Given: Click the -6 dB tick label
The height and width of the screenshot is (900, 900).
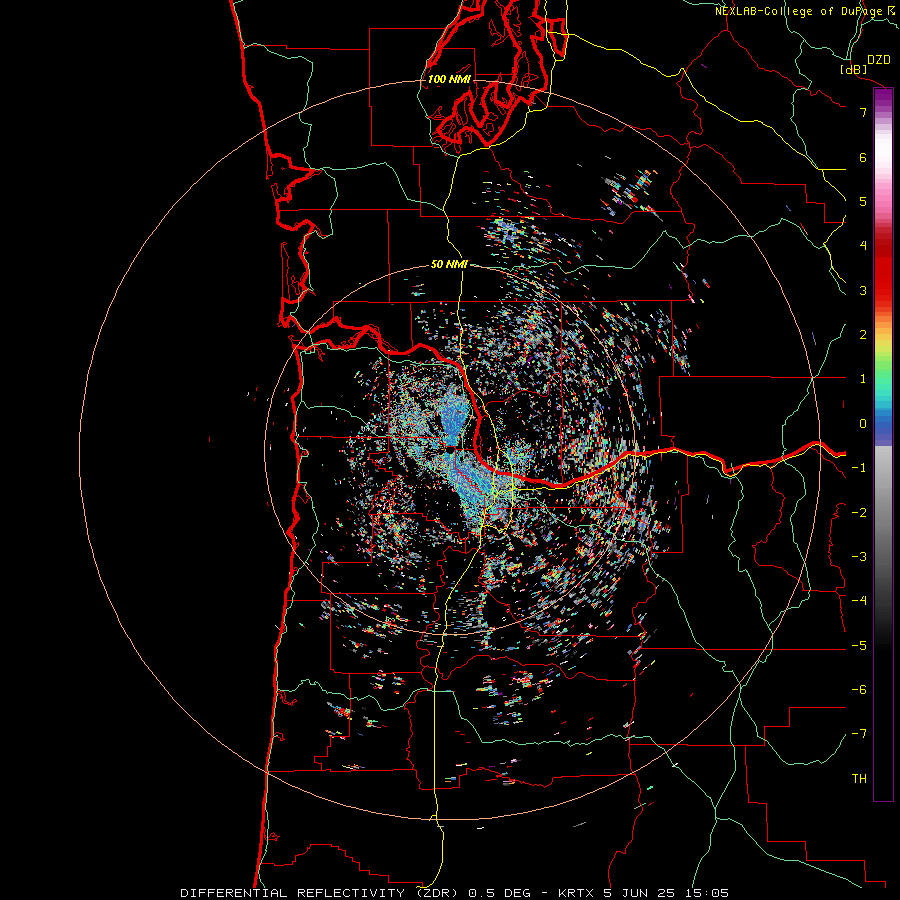Looking at the screenshot, I should 859,690.
